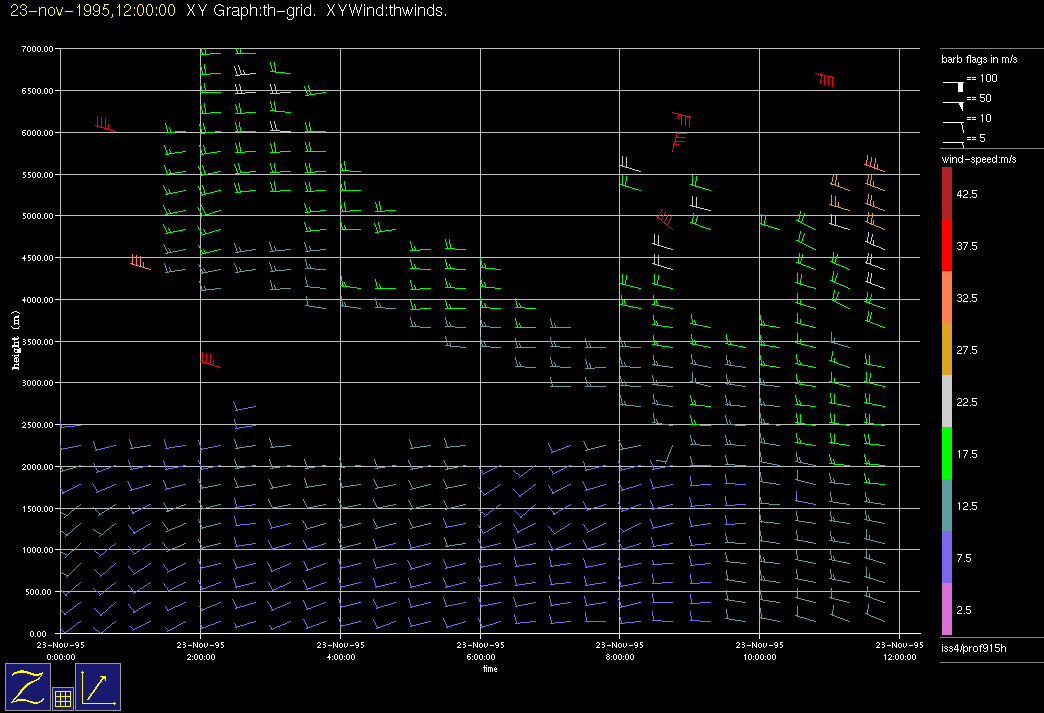The image size is (1044, 713).
Task: Click the 6:00:00 time axis label
Action: coord(480,657)
